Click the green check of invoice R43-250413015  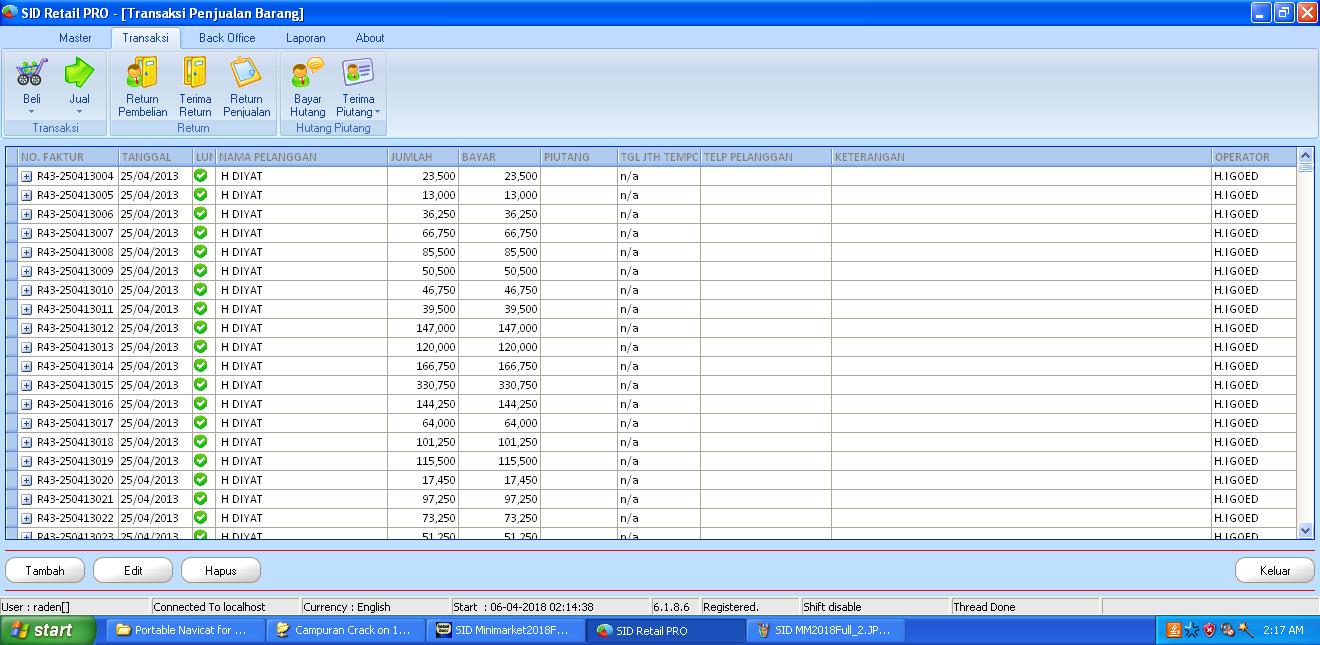pyautogui.click(x=200, y=384)
